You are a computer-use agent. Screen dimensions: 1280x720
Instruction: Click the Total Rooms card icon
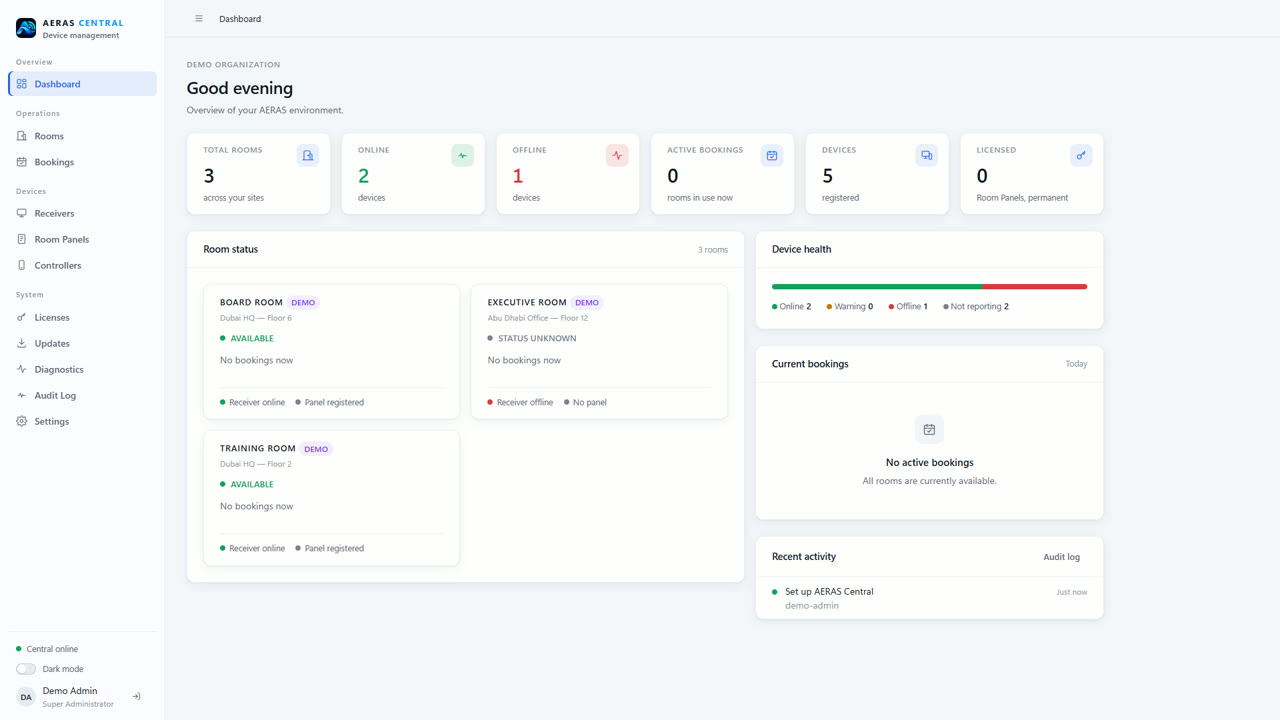[308, 155]
